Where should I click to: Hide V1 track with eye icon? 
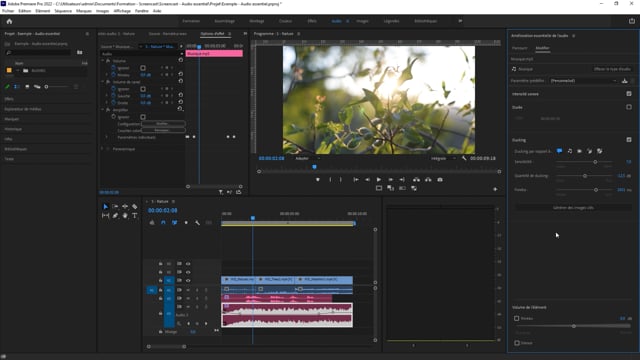188,280
